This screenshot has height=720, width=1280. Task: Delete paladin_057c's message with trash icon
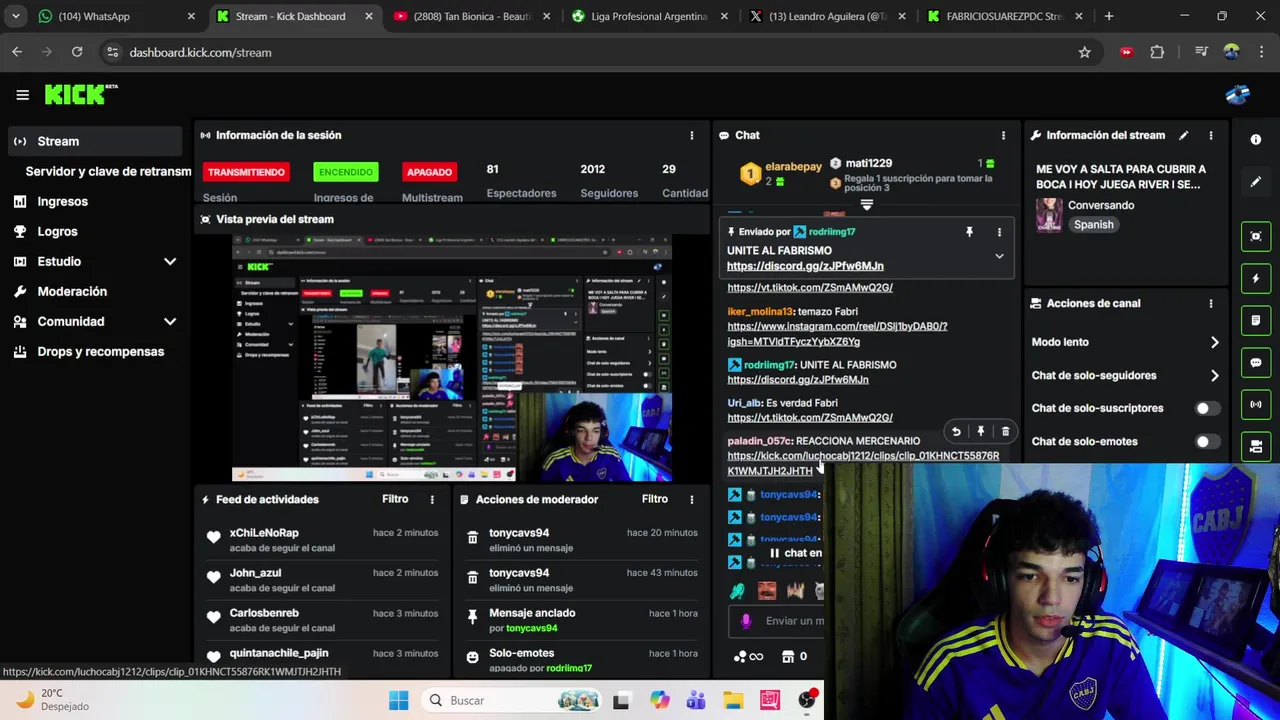(1005, 432)
